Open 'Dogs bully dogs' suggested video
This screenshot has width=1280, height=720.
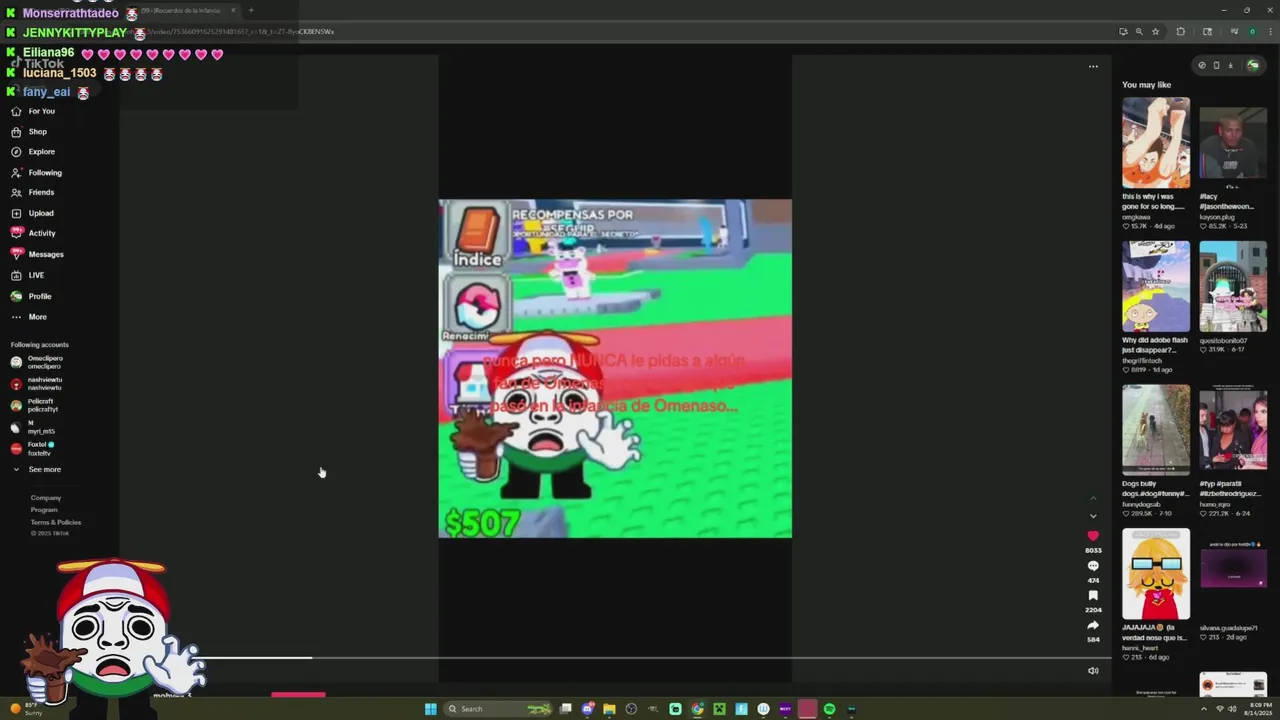(1156, 430)
